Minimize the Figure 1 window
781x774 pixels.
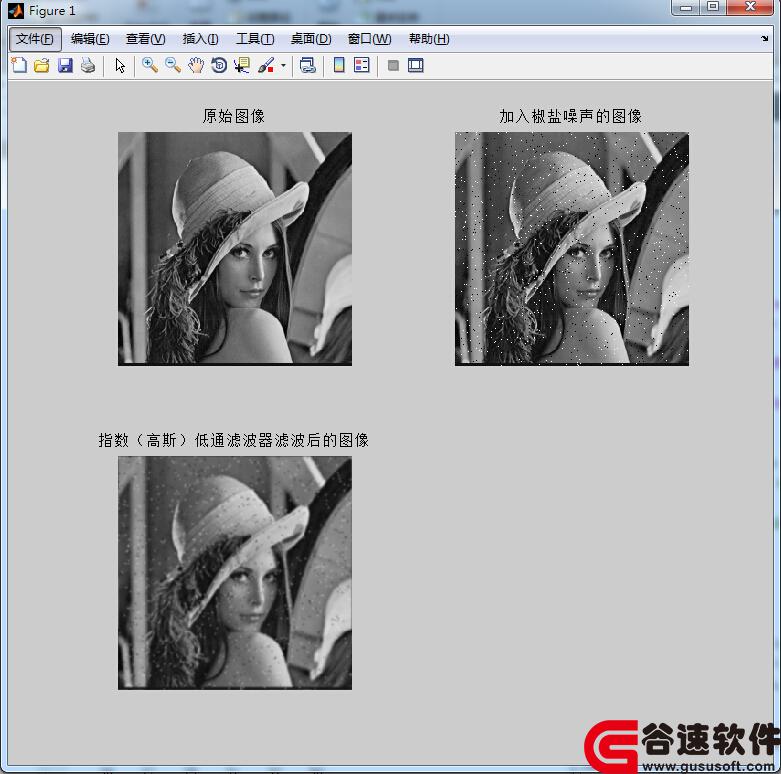[x=686, y=7]
